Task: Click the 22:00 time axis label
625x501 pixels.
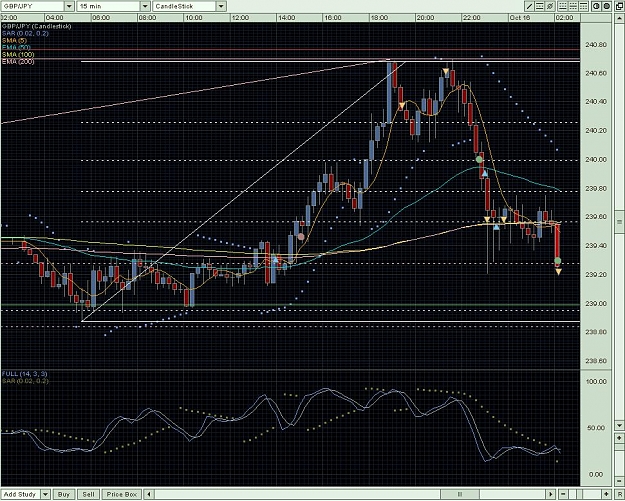Action: point(472,18)
